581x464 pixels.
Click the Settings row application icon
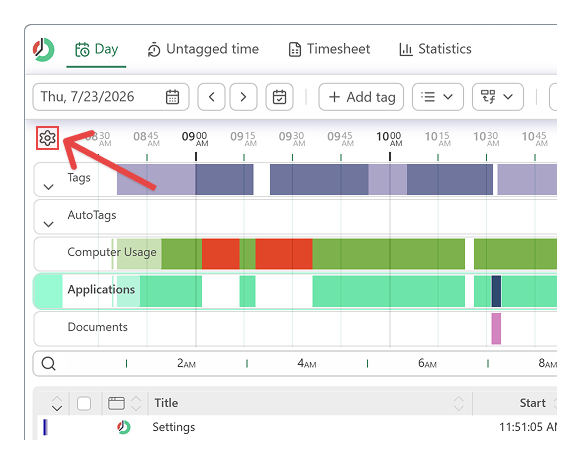(124, 427)
